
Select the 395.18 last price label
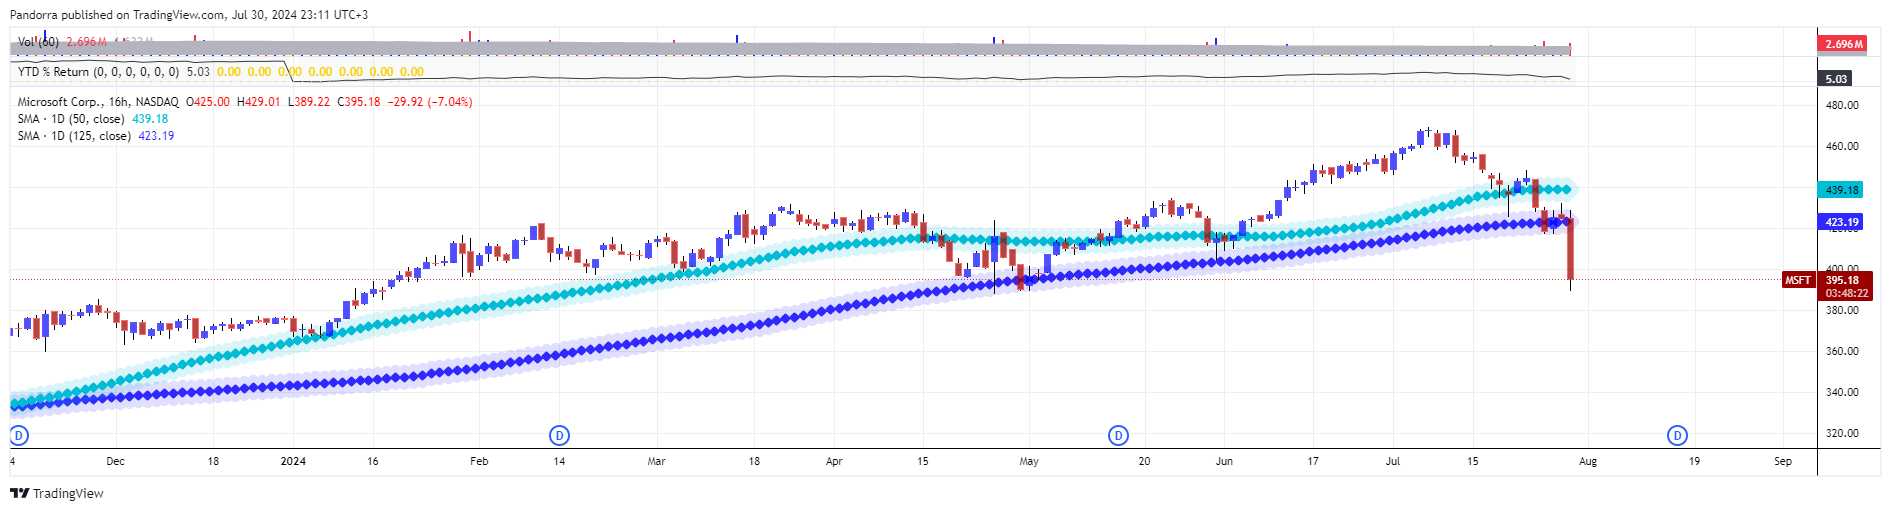(1844, 280)
